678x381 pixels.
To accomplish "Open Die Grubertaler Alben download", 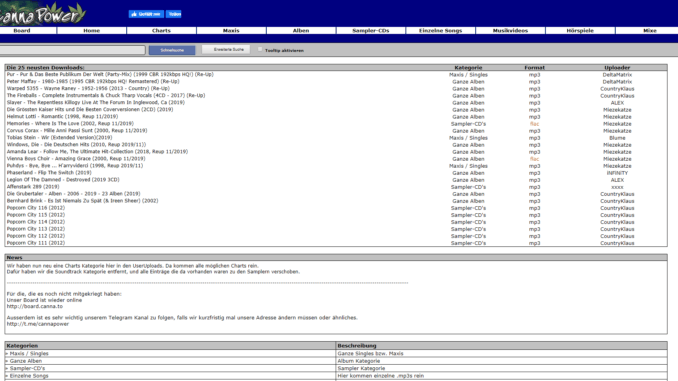I will tap(74, 194).
